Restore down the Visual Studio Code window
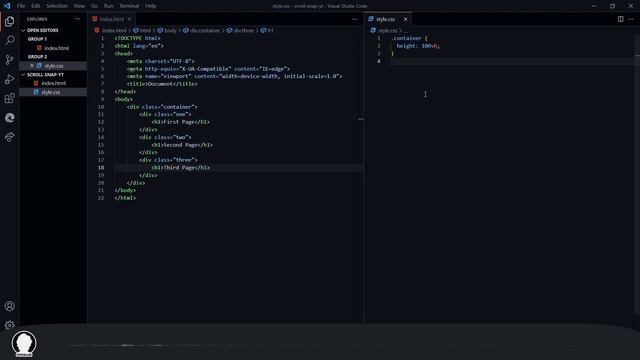This screenshot has height=360, width=640. coord(612,6)
